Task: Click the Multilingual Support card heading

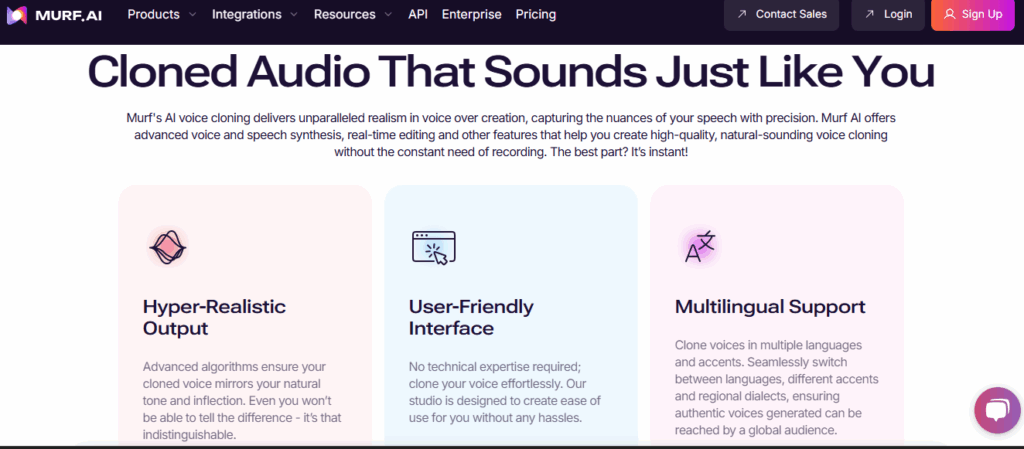Action: [770, 306]
